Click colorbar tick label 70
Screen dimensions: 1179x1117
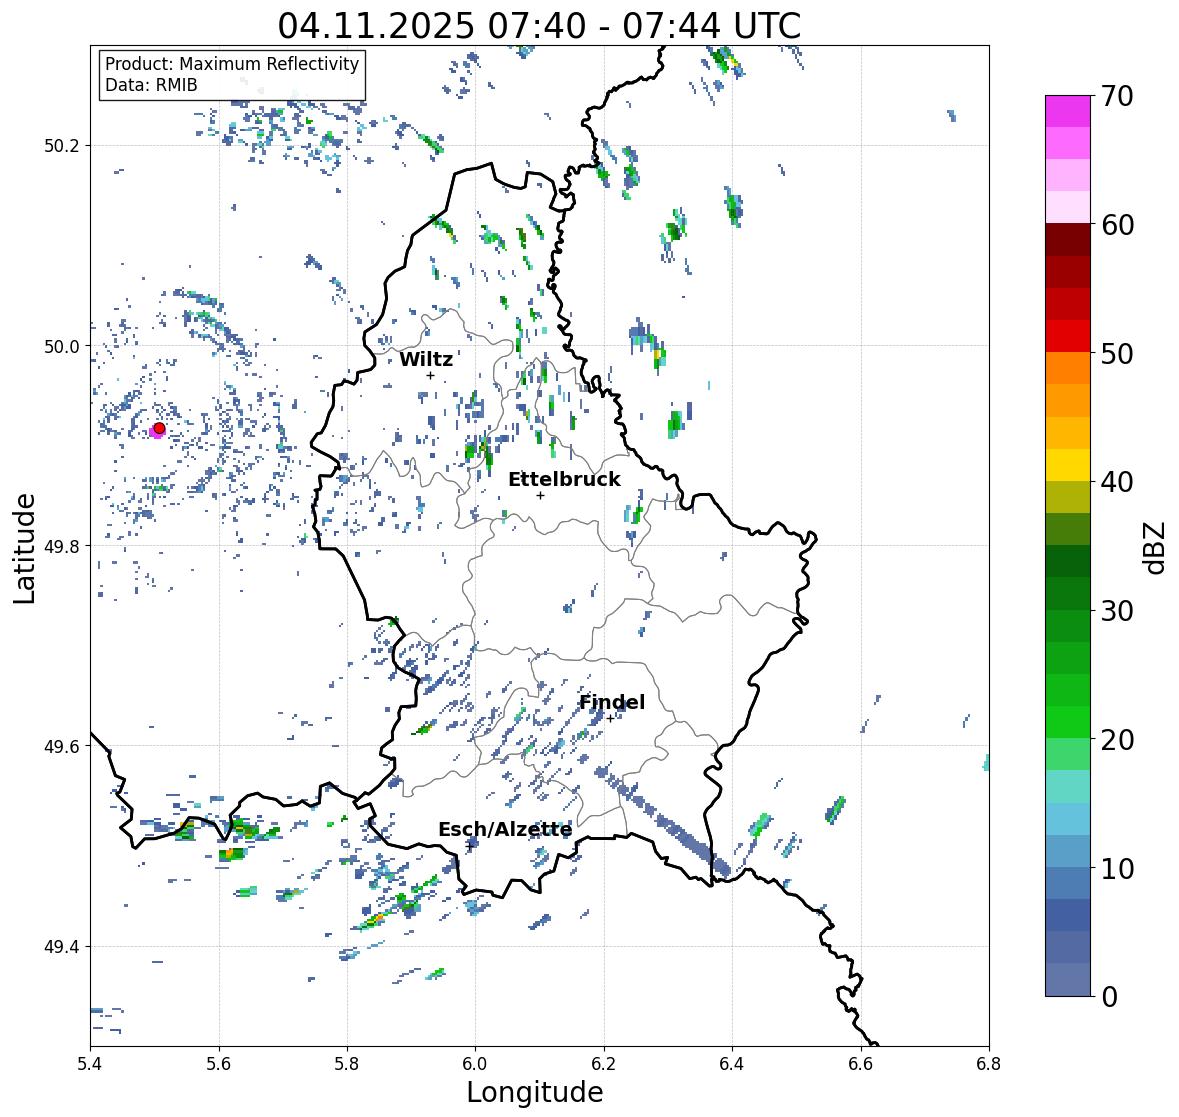[1117, 96]
